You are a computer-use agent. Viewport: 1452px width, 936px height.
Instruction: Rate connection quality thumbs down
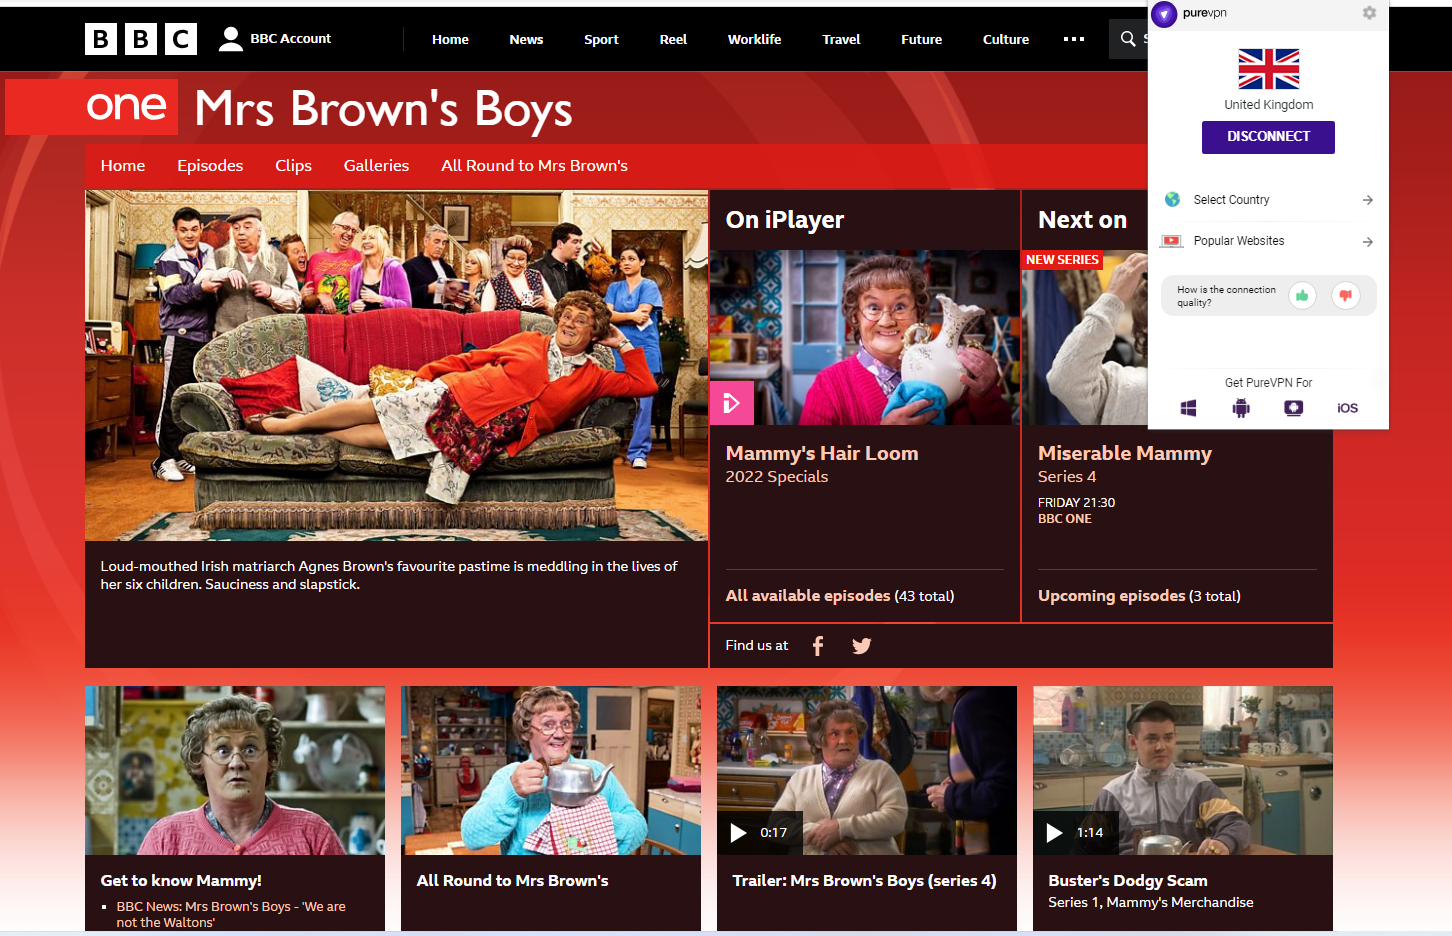click(x=1346, y=295)
